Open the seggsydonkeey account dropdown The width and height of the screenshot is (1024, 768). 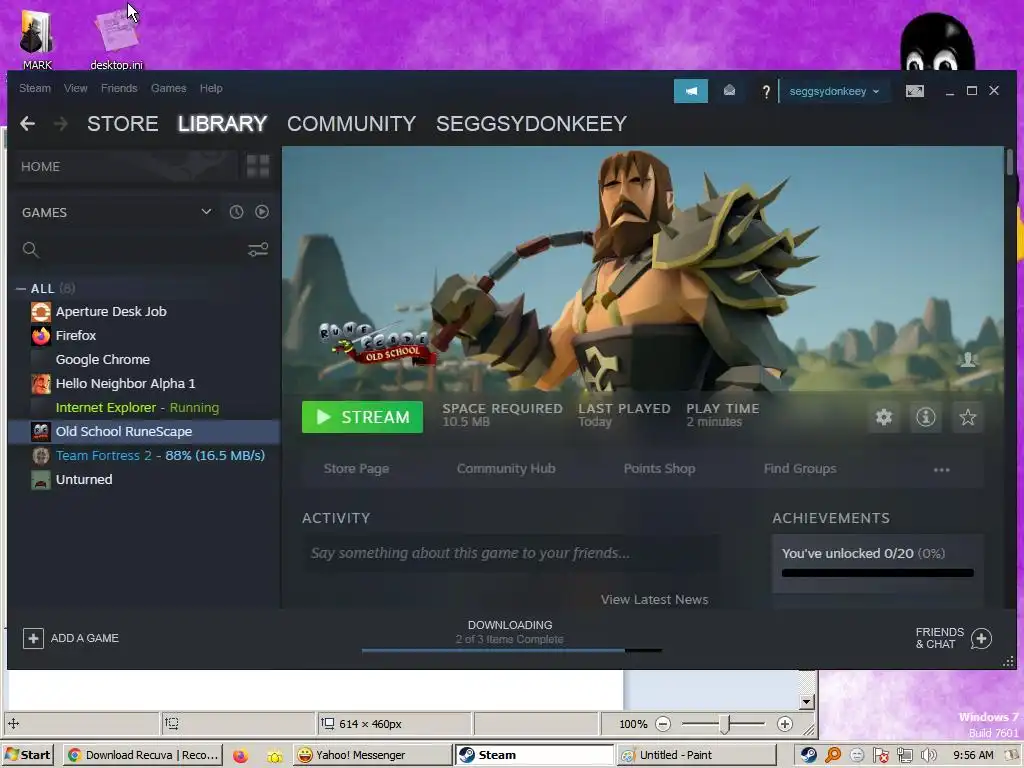tap(834, 91)
